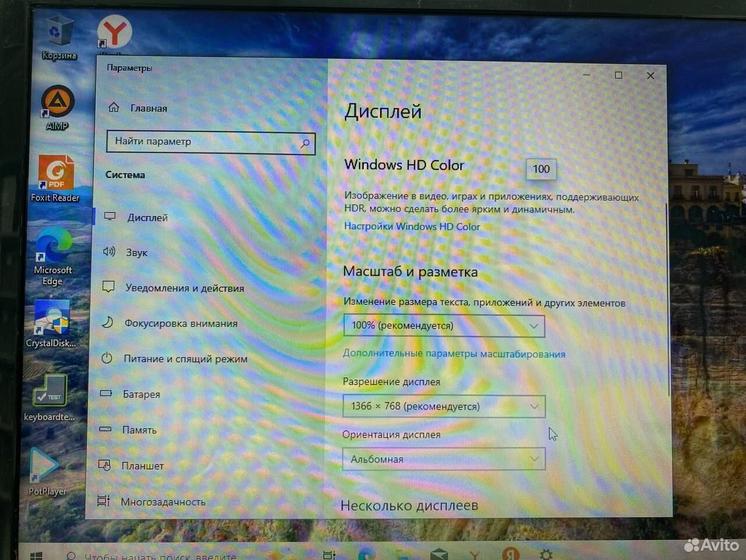Open PotPlayer desktop shortcut
746x560 pixels.
(x=46, y=466)
